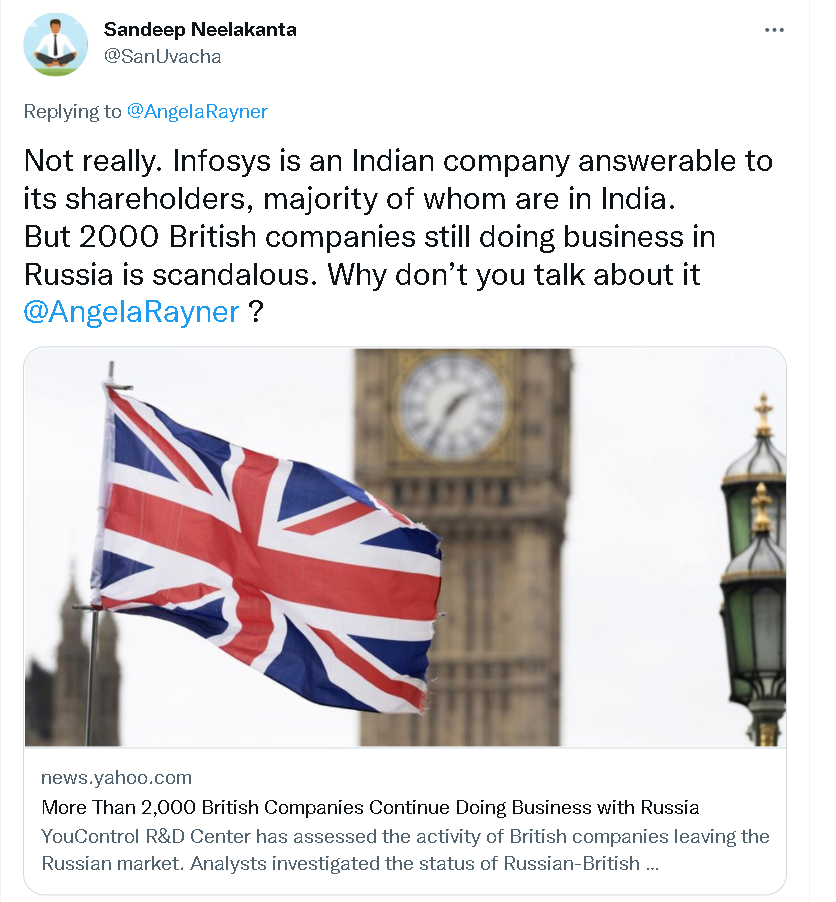Click the news.yahoo.com domain label

tap(116, 777)
